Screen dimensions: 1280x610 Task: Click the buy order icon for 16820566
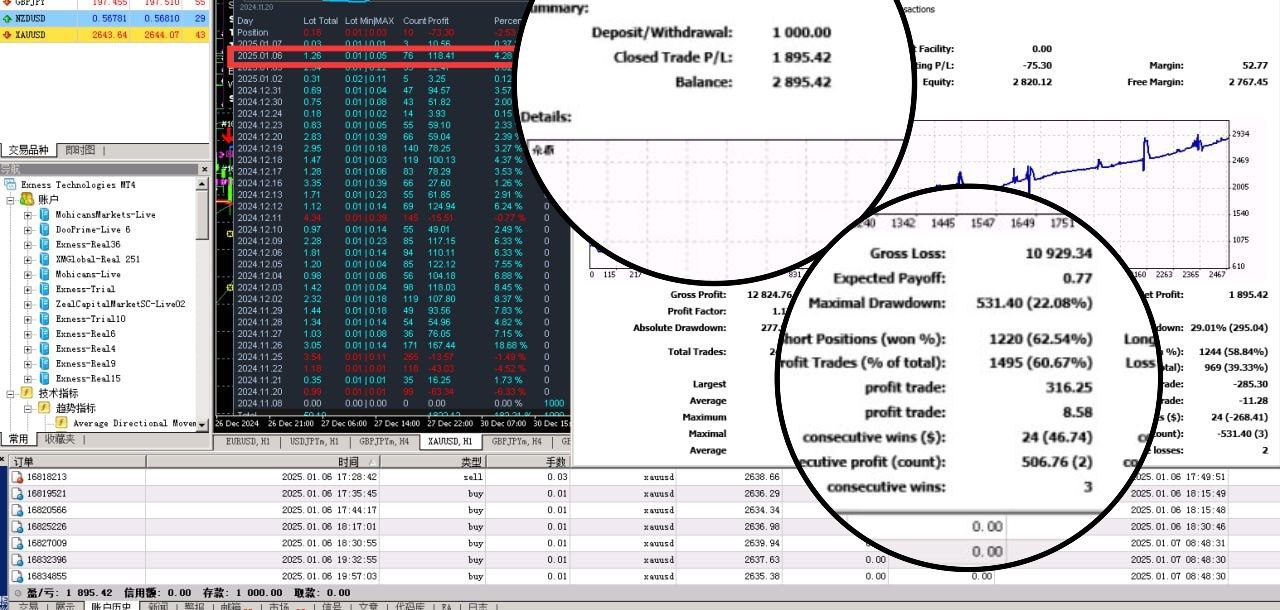pos(16,510)
